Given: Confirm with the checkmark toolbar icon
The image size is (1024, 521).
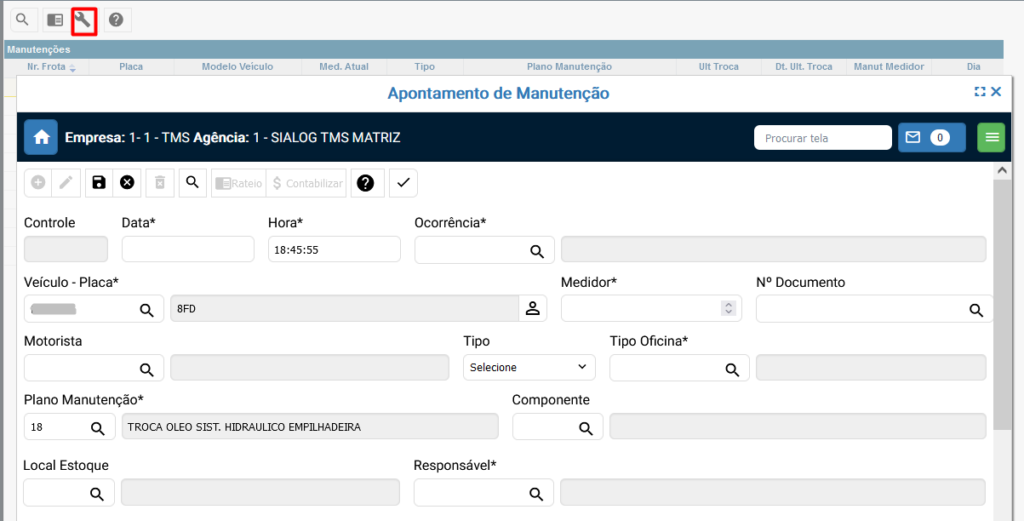Looking at the screenshot, I should coord(403,183).
